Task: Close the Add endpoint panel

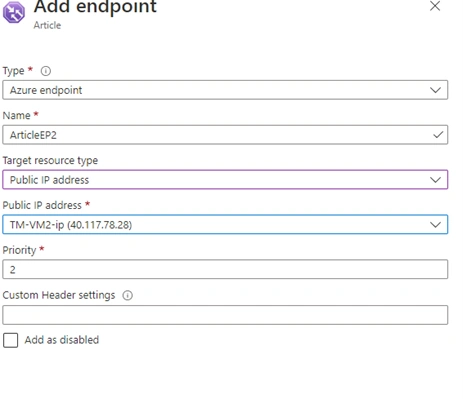Action: tap(435, 6)
